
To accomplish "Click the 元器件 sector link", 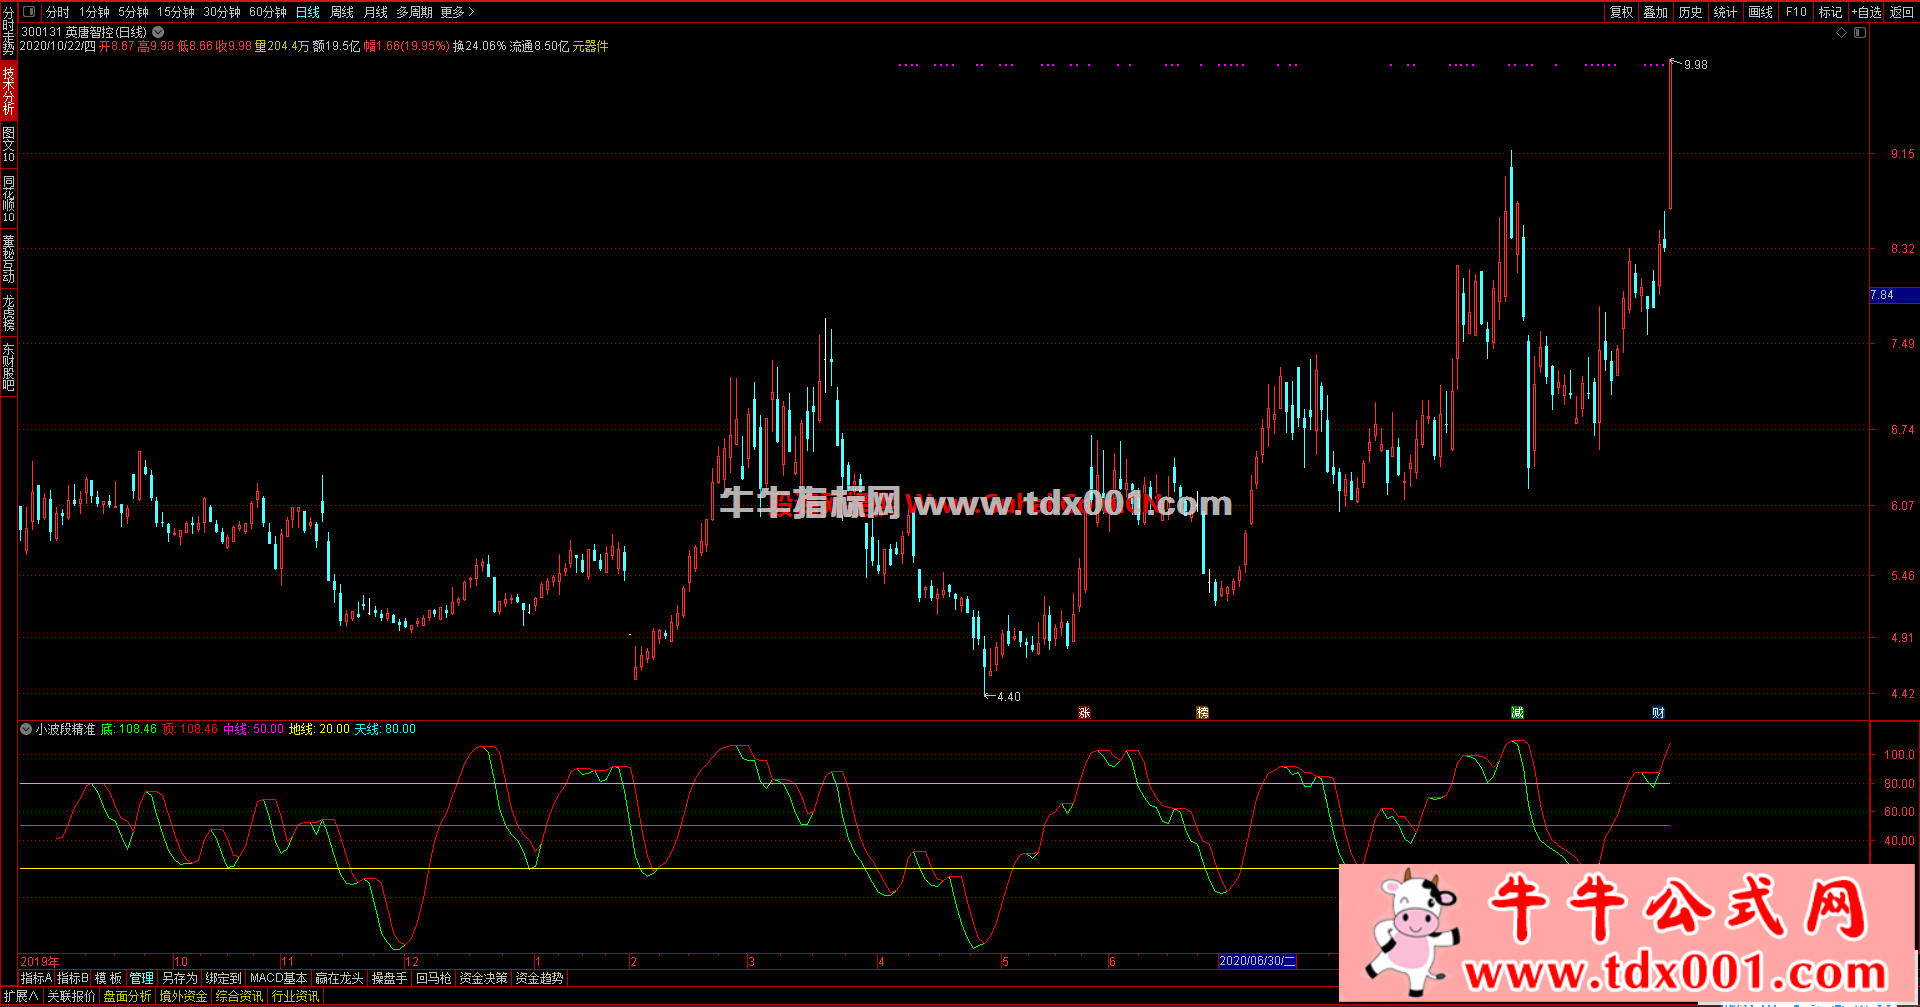I will point(590,46).
